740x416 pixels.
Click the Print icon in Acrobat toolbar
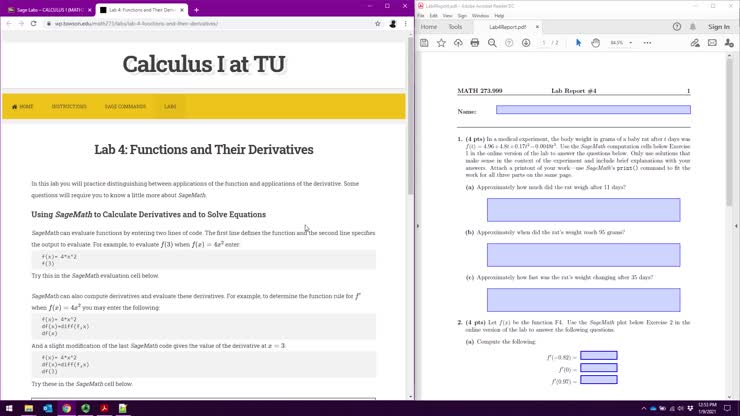475,43
